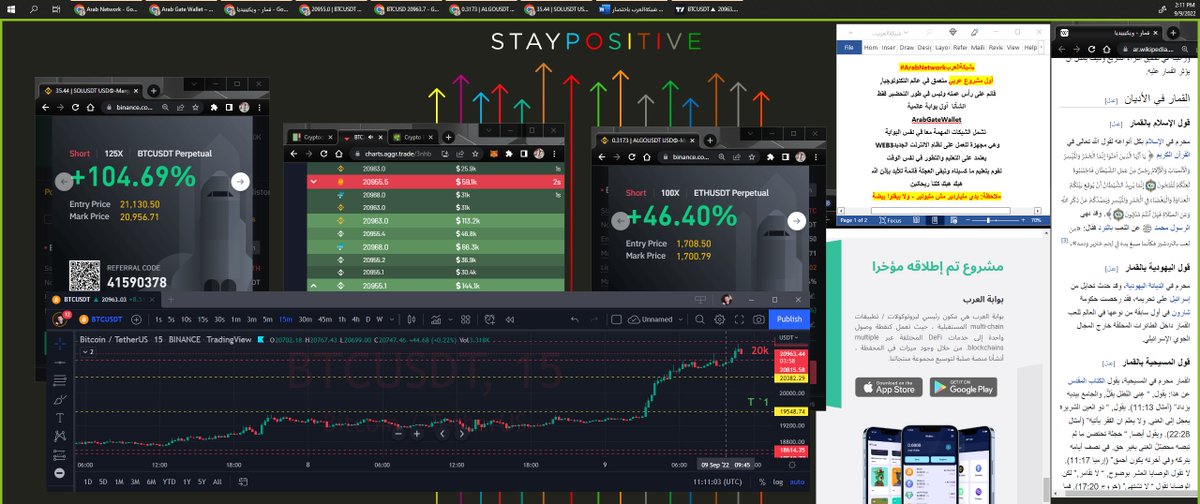The height and width of the screenshot is (504, 1200).
Task: Reload the ALGOUSDT Binance page
Action: (x=632, y=157)
